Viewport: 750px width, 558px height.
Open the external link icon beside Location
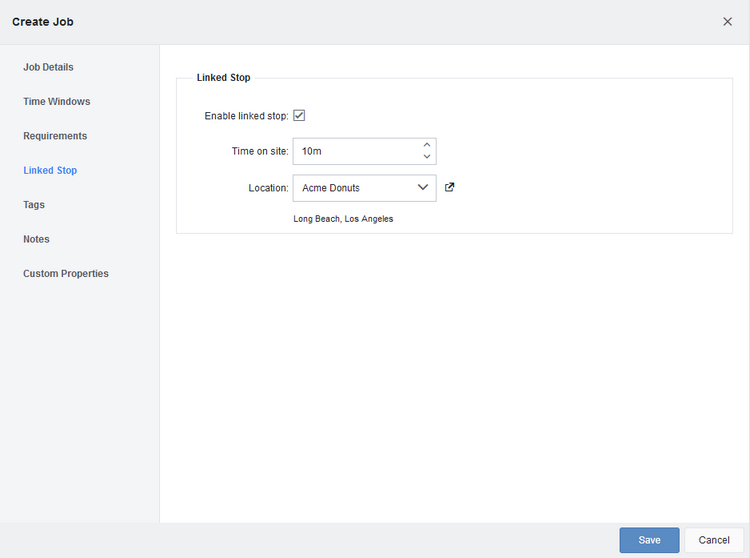(x=449, y=187)
